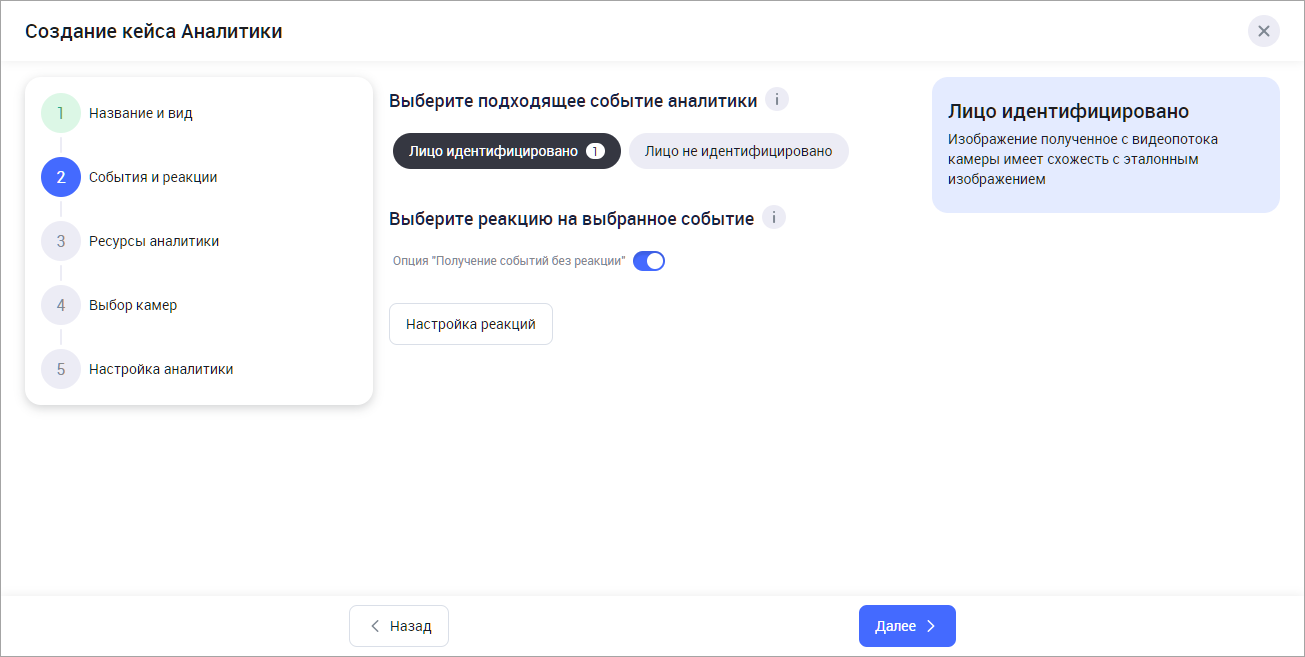Jump to the 'Ресурсы аналитики' step
This screenshot has width=1305, height=657.
pyautogui.click(x=154, y=241)
